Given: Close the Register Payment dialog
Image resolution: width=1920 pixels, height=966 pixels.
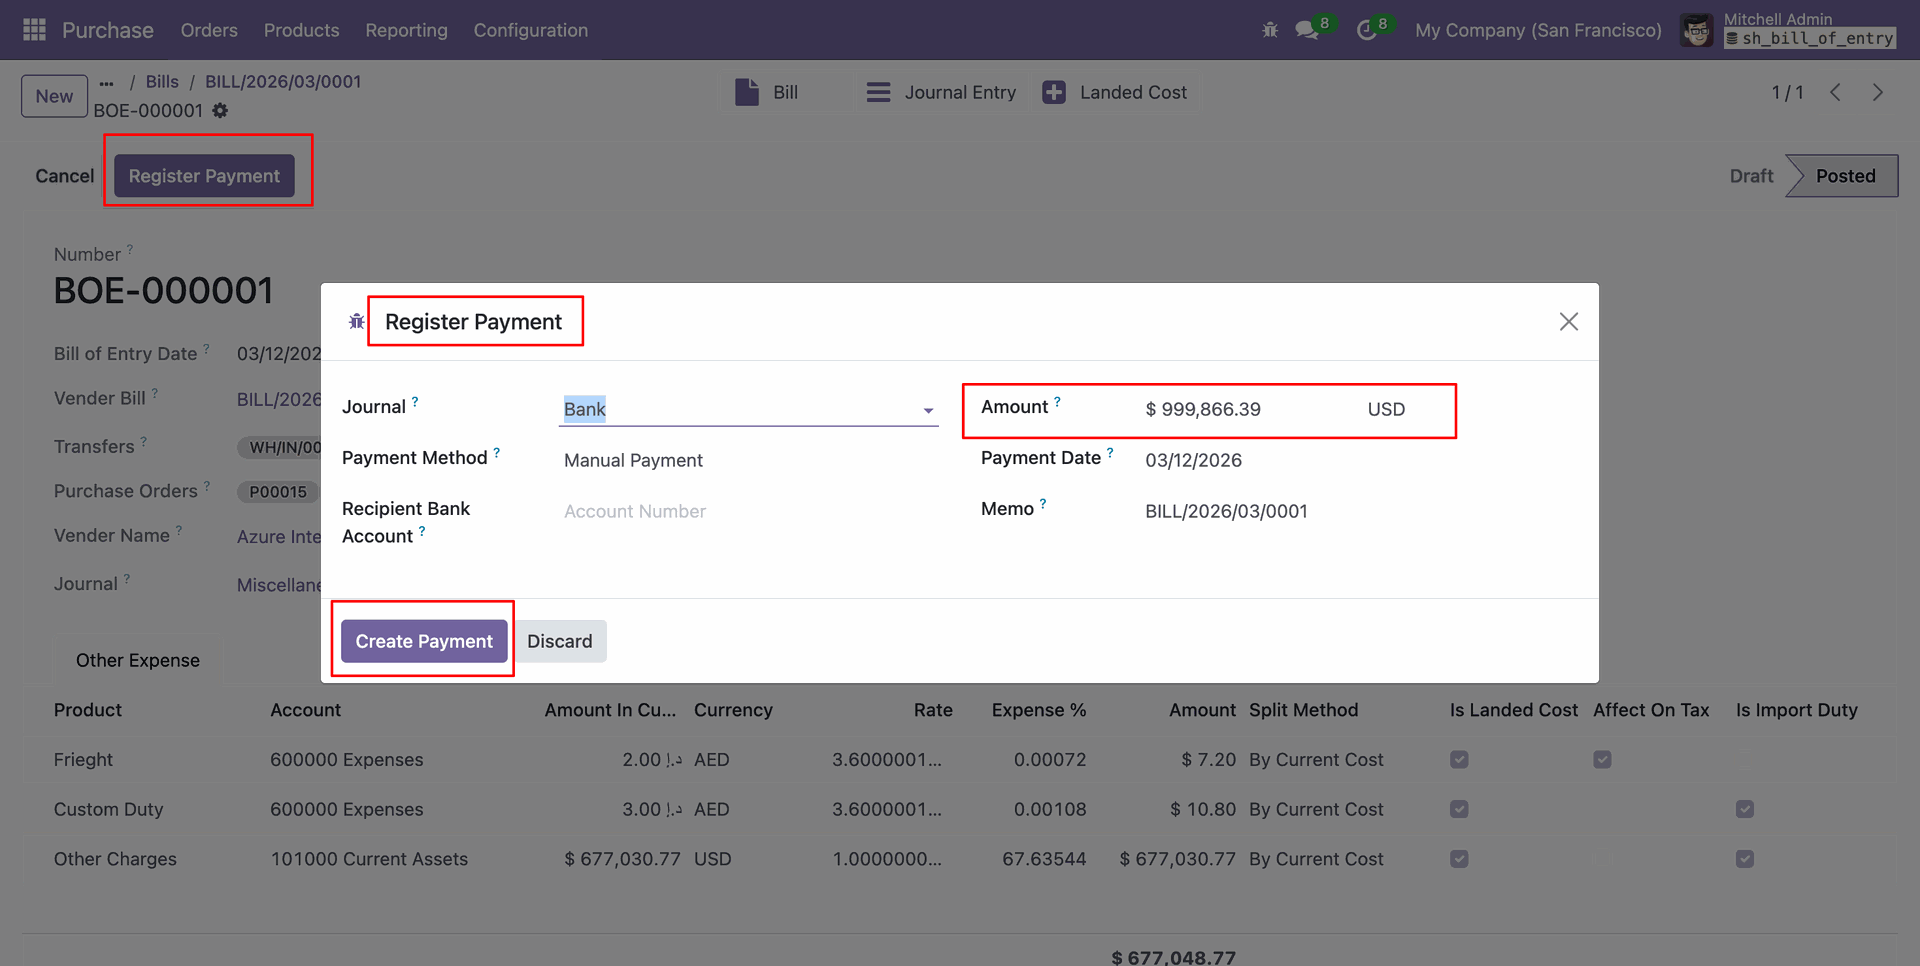Looking at the screenshot, I should [x=1568, y=322].
